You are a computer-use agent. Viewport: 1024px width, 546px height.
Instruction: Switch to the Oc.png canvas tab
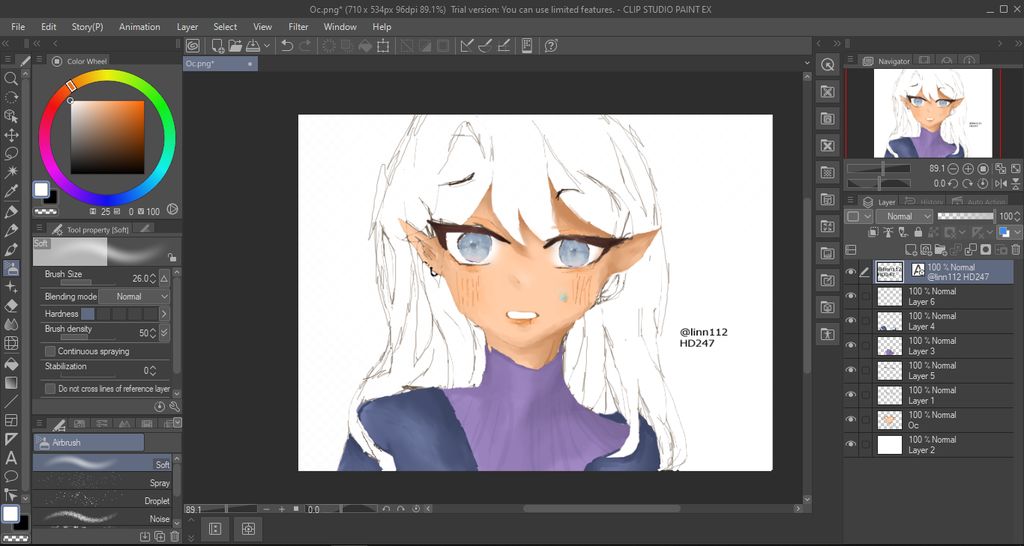(x=220, y=63)
